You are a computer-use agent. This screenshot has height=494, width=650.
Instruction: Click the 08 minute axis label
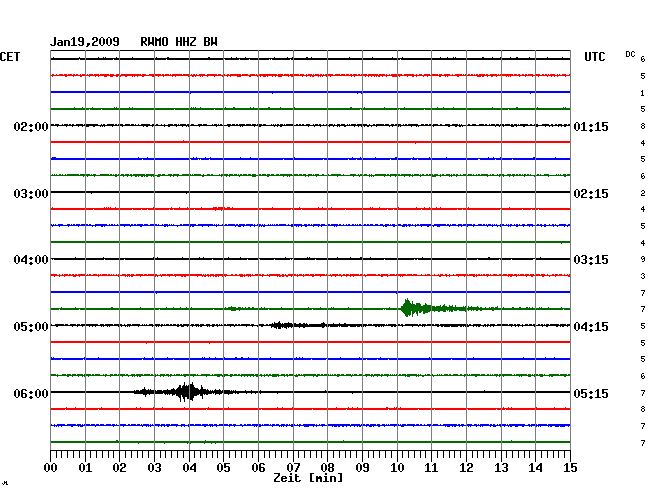pyautogui.click(x=327, y=468)
